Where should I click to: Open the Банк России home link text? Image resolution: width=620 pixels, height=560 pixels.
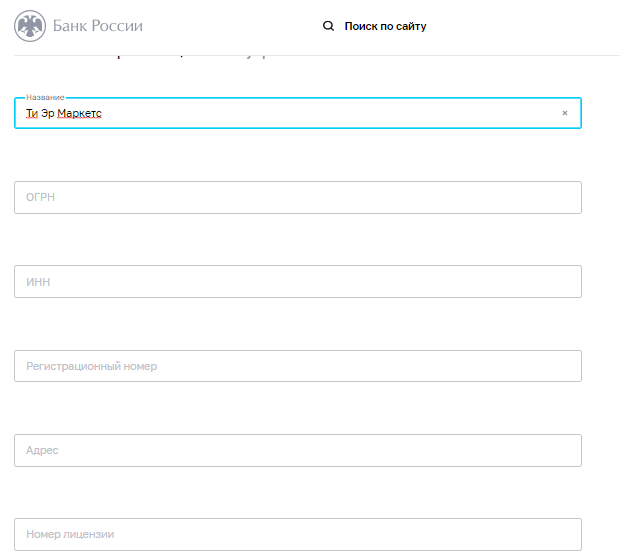click(98, 26)
